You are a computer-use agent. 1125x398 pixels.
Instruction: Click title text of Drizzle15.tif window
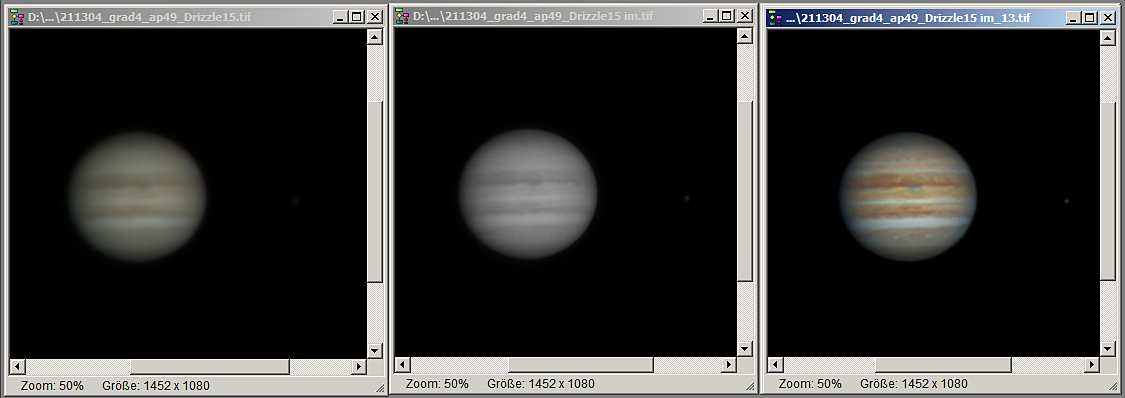click(140, 16)
